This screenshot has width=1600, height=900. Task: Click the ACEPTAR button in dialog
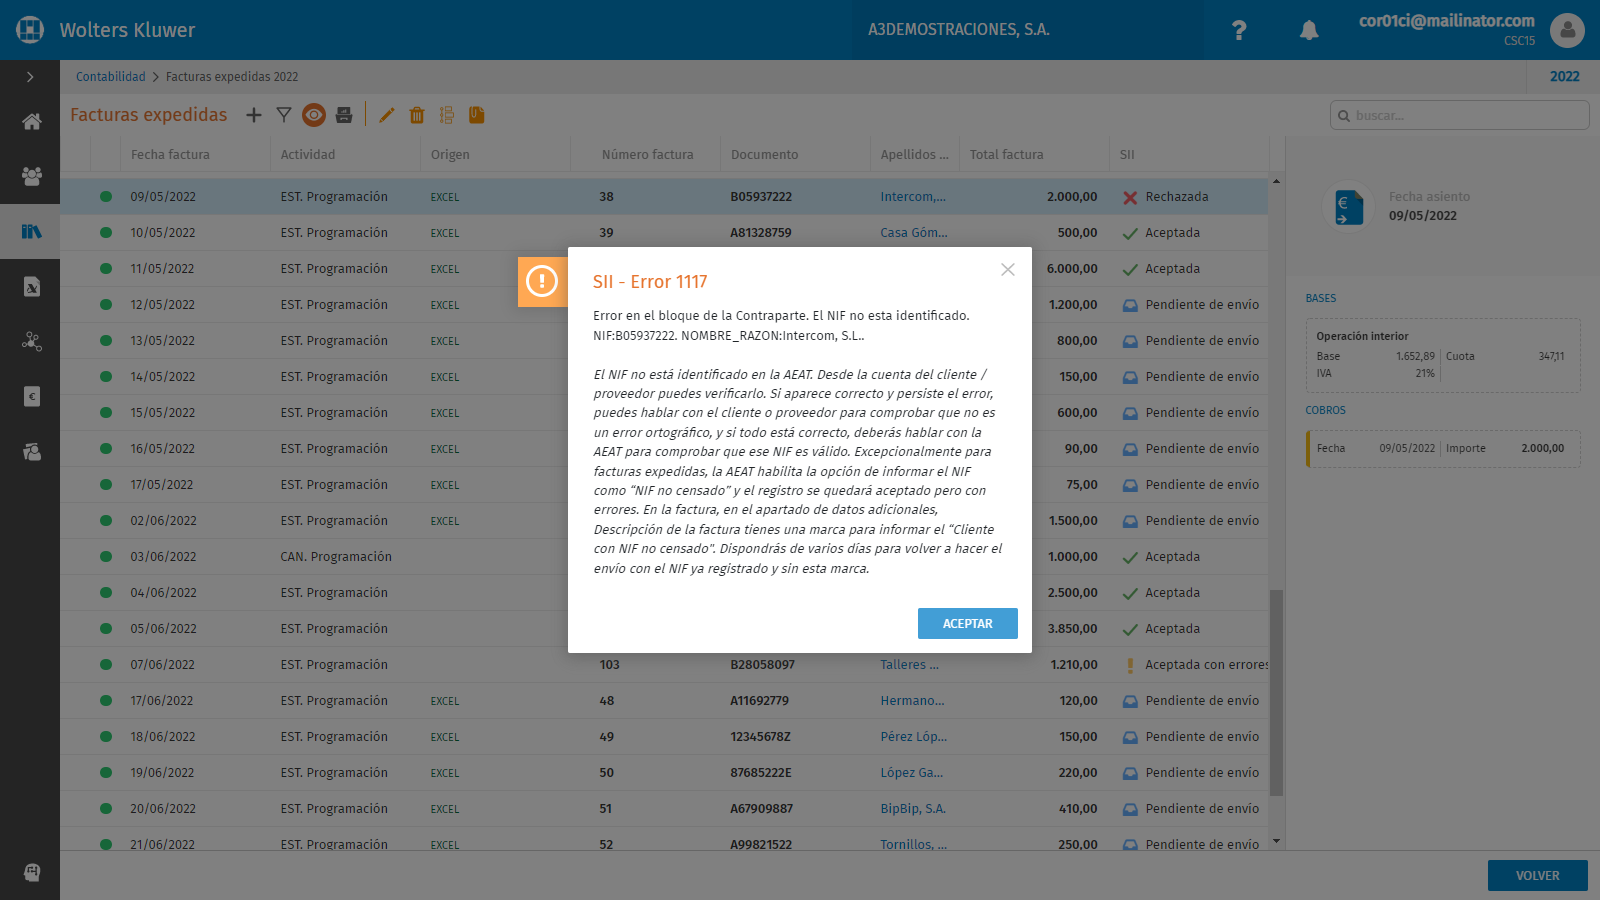(968, 623)
